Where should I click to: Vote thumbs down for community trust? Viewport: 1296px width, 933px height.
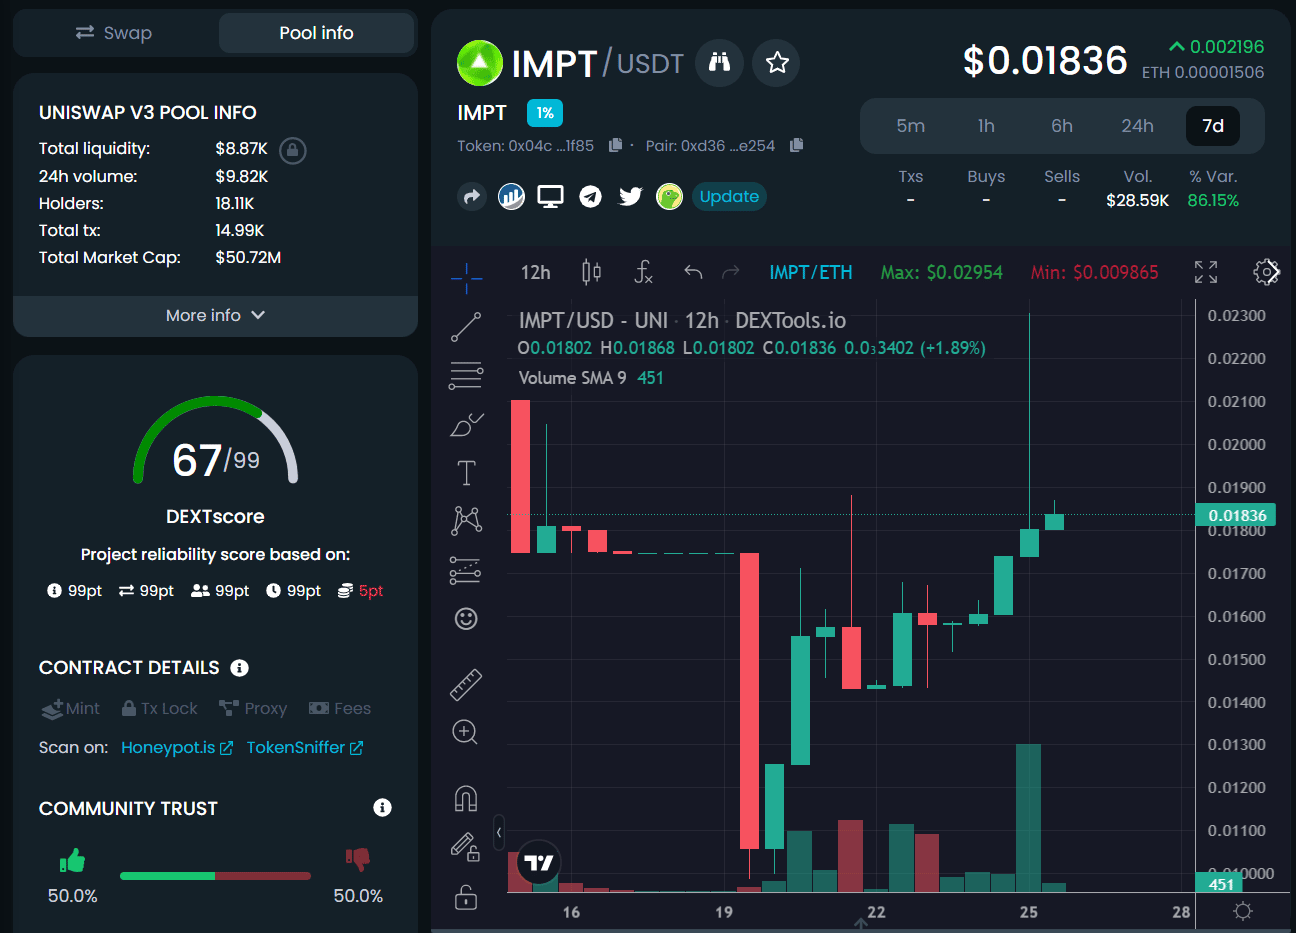357,859
